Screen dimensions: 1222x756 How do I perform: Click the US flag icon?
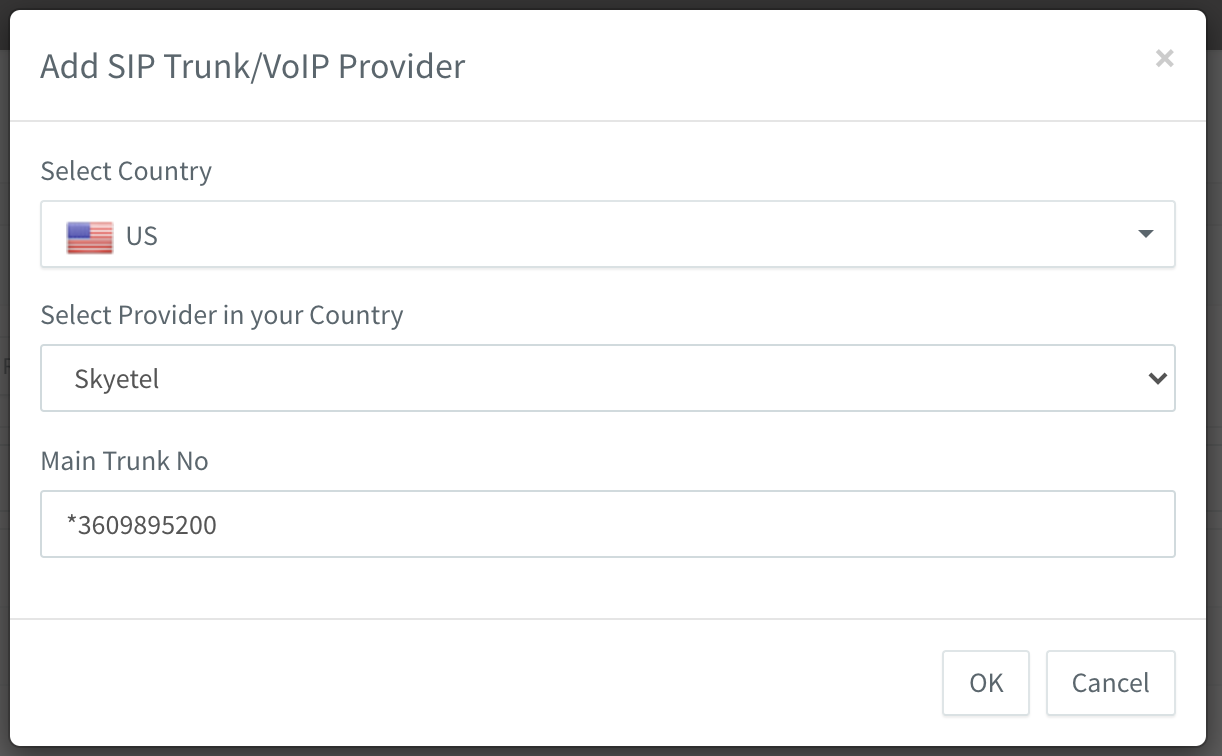tap(90, 237)
